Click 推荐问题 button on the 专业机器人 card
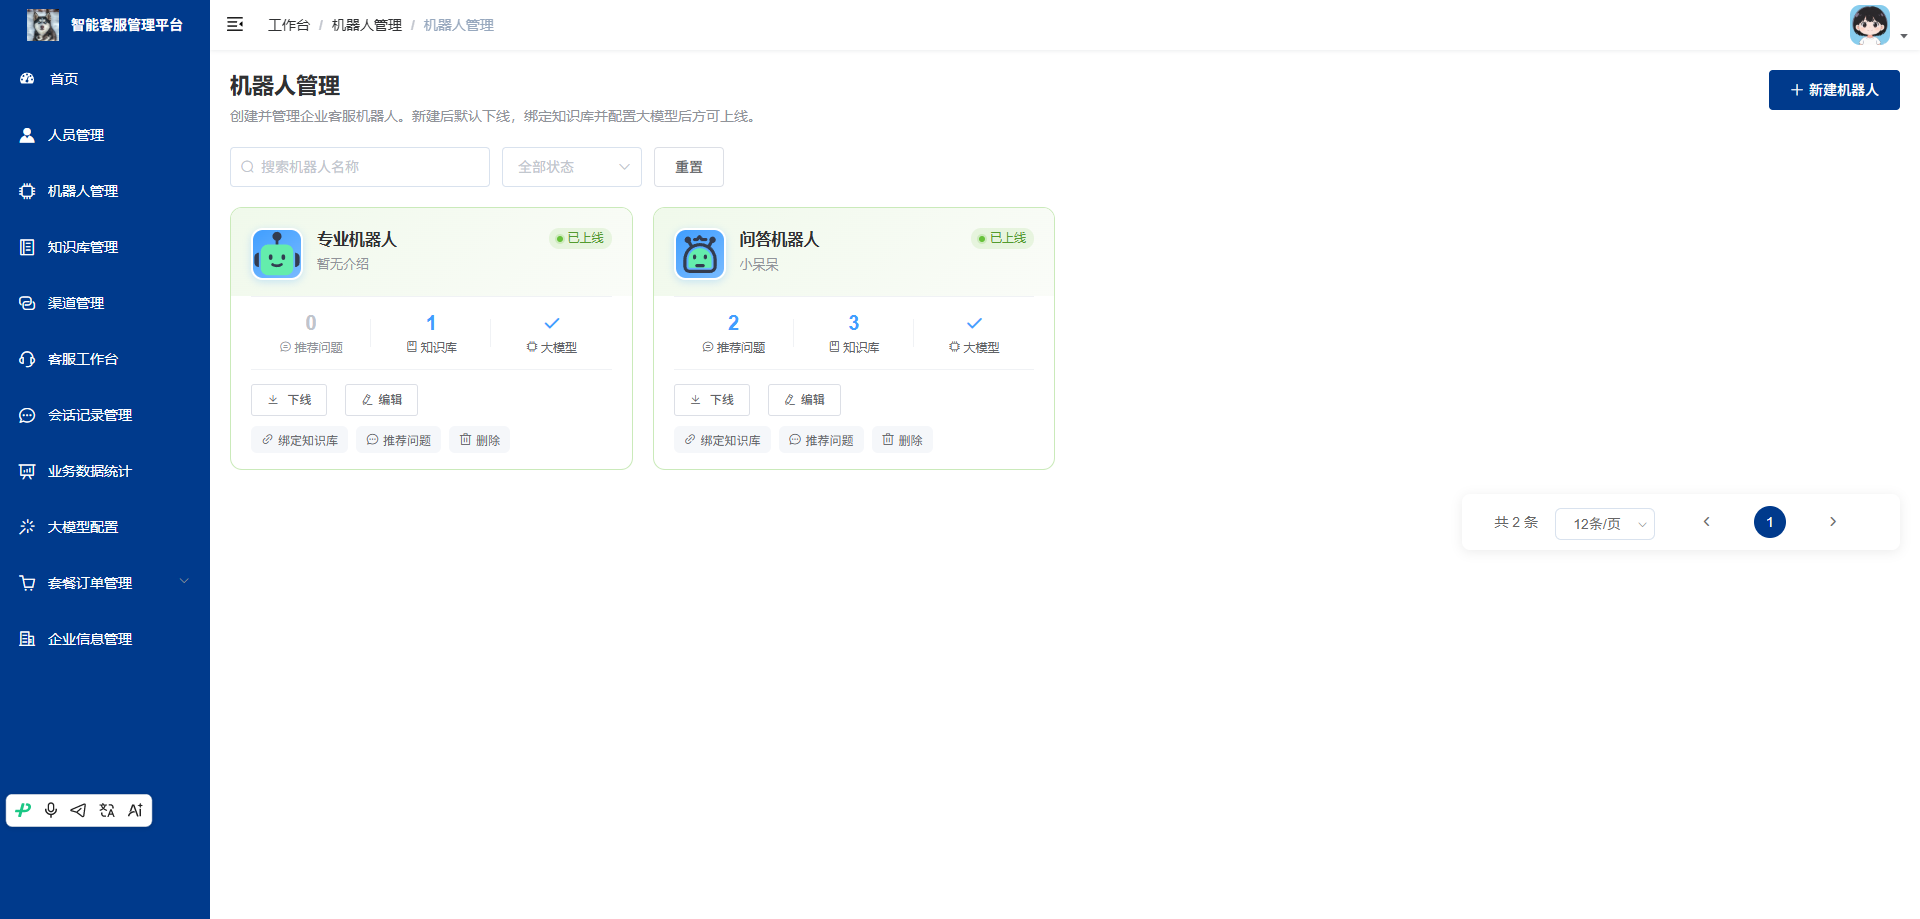 398,440
